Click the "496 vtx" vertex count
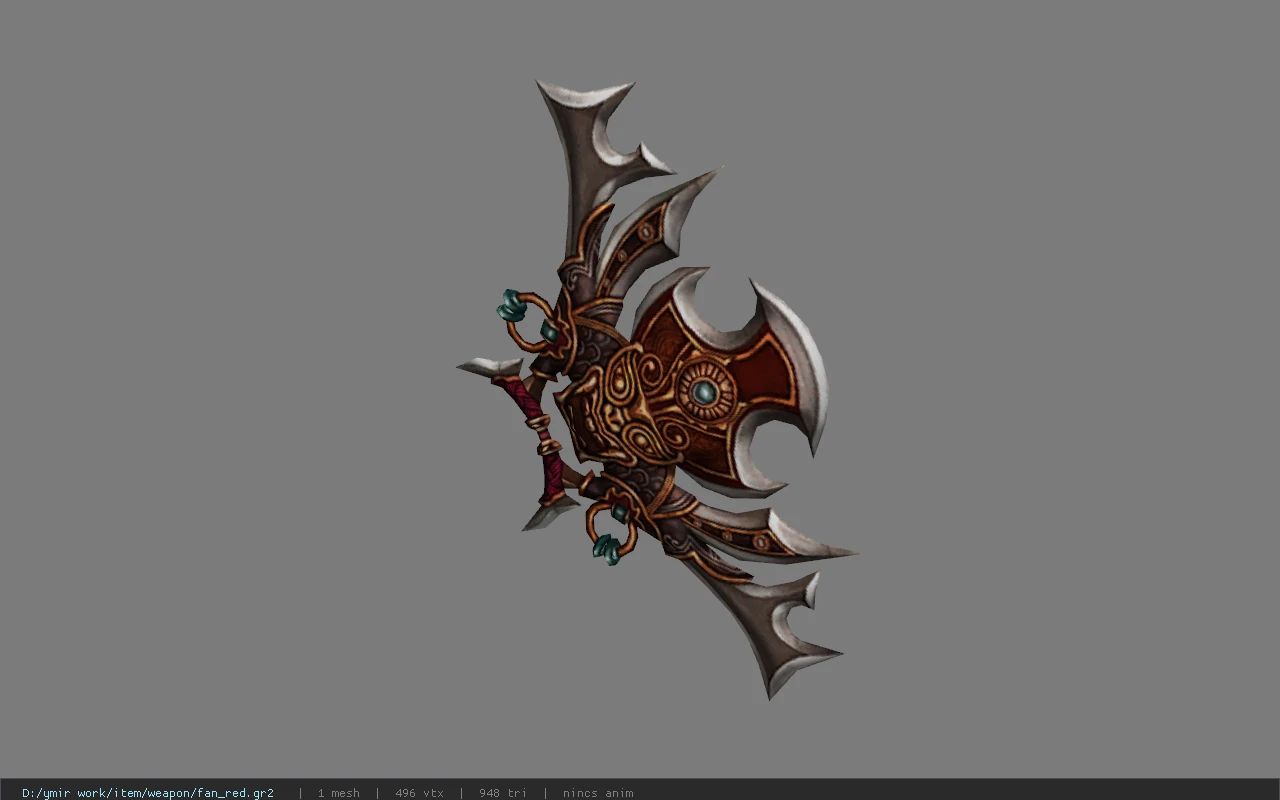This screenshot has width=1280, height=800. coord(419,793)
